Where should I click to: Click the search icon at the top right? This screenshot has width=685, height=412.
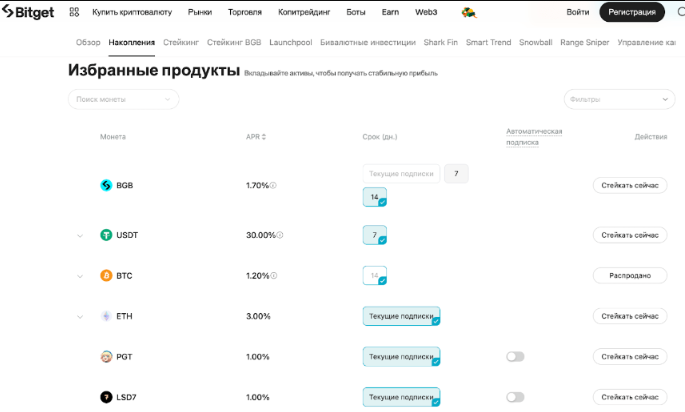(681, 12)
